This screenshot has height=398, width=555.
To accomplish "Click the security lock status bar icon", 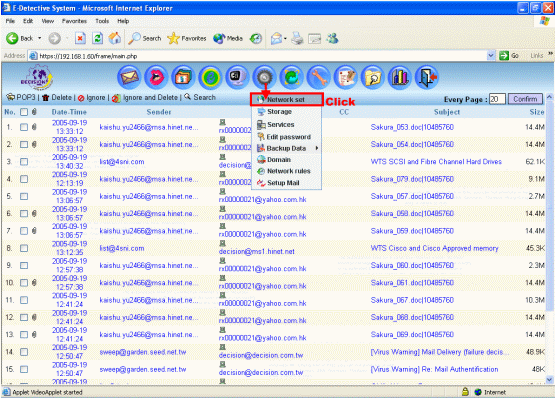I will (x=465, y=391).
